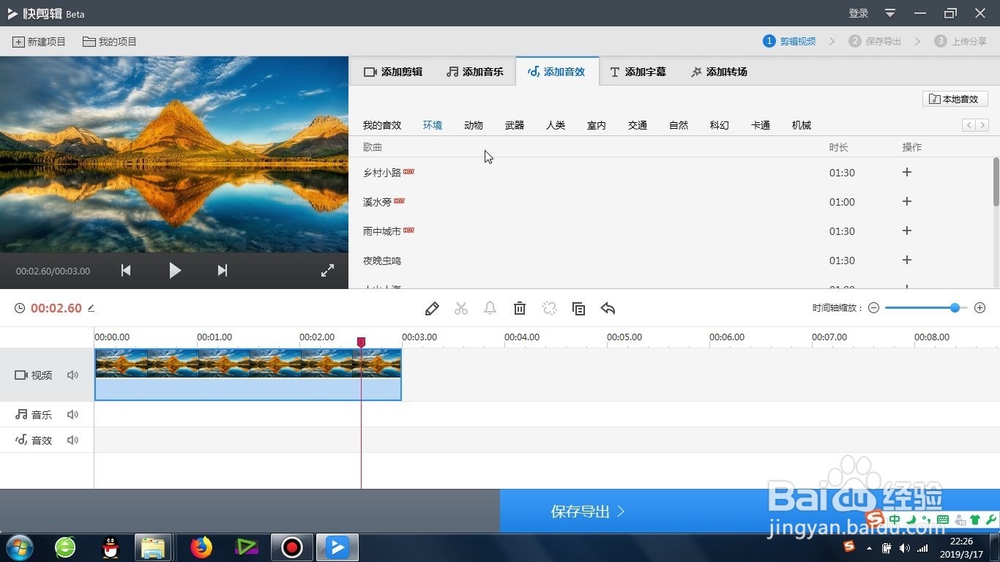Image resolution: width=1000 pixels, height=562 pixels.
Task: Zoom in timeline with plus icon
Action: (x=980, y=308)
